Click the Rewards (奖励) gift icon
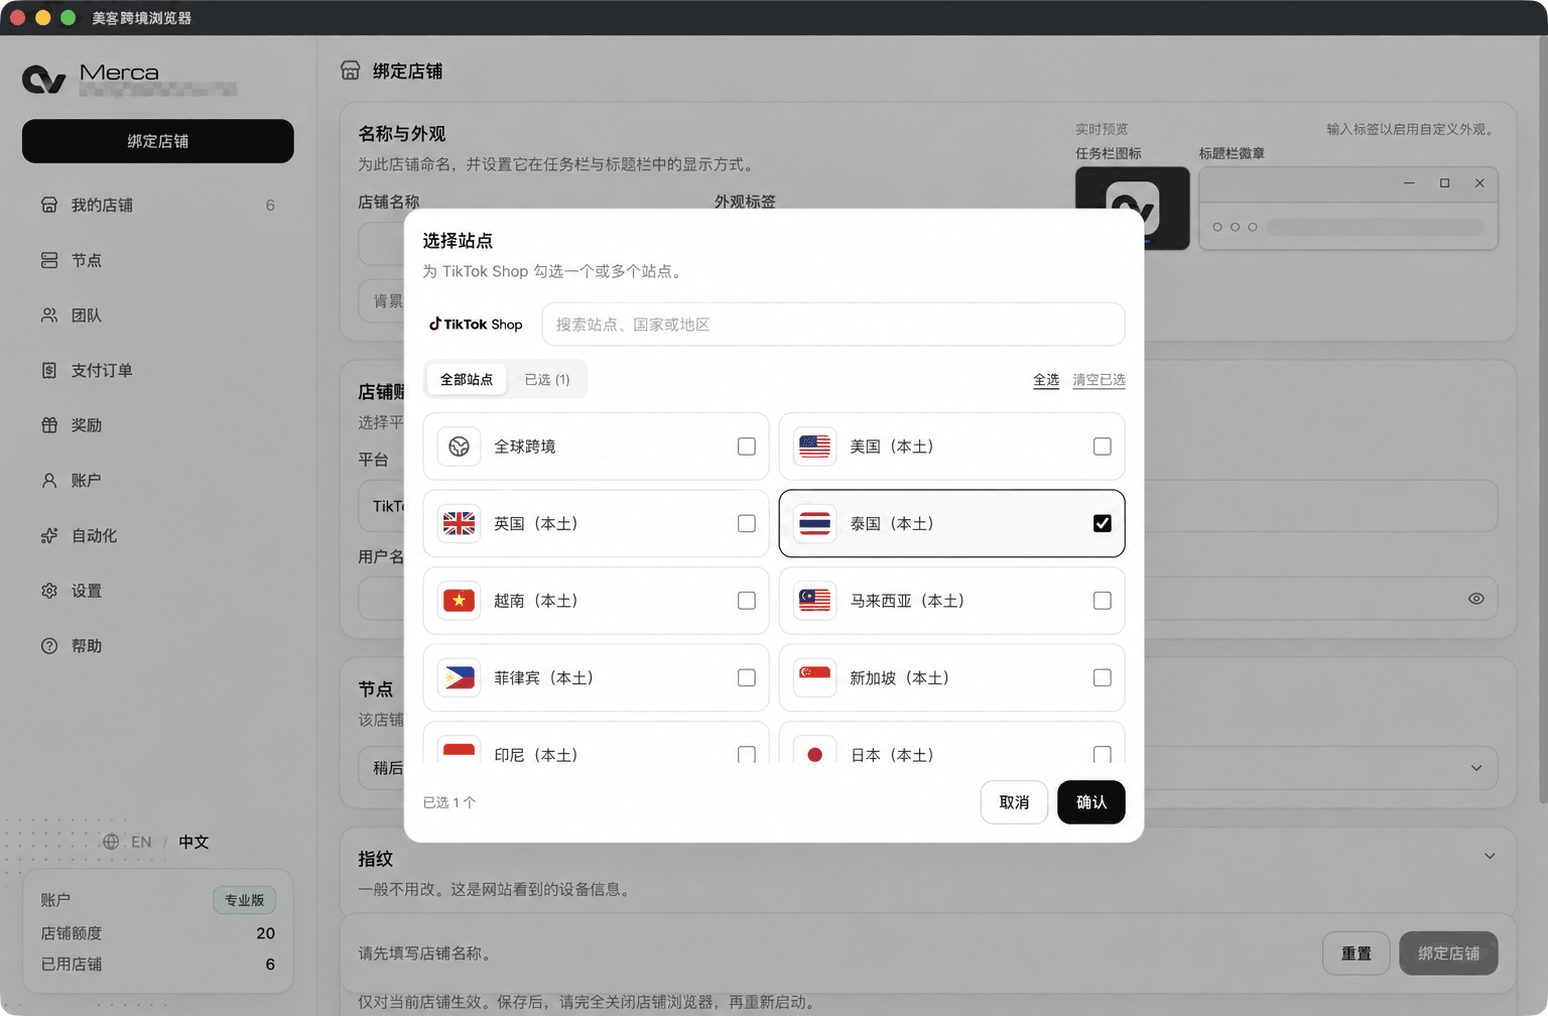 click(x=49, y=425)
